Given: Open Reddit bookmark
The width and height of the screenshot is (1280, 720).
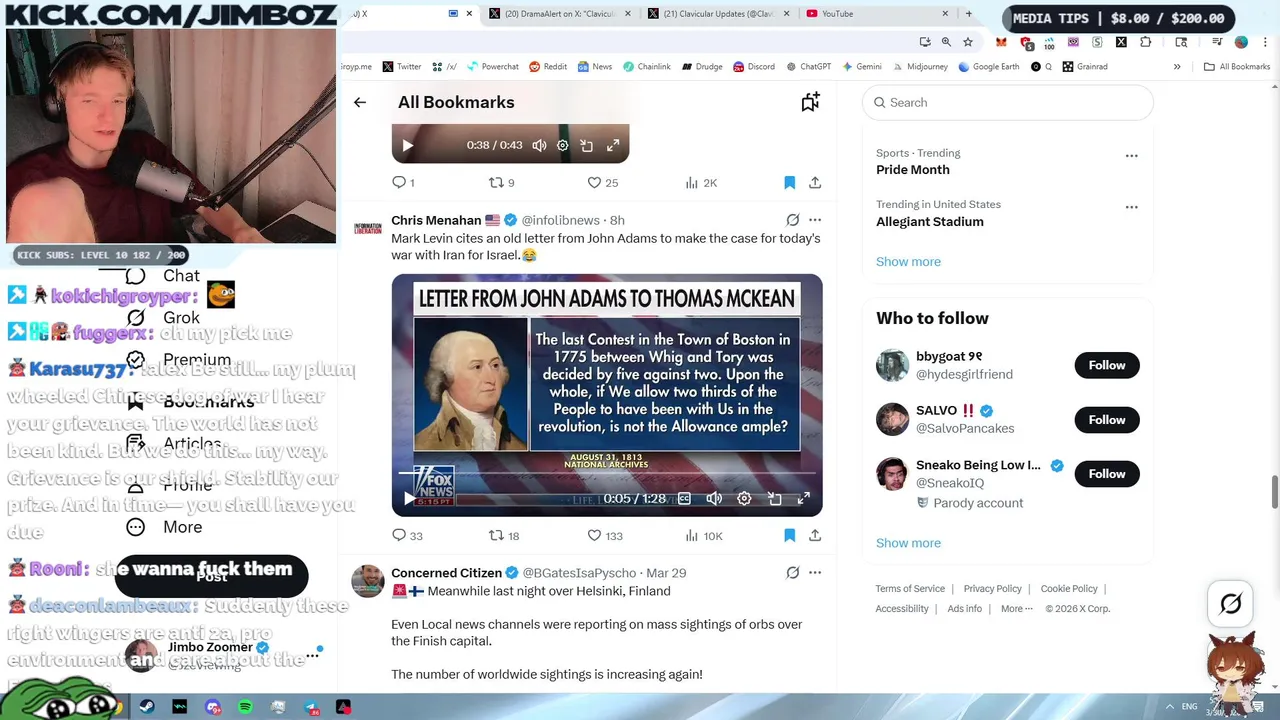Looking at the screenshot, I should point(548,67).
